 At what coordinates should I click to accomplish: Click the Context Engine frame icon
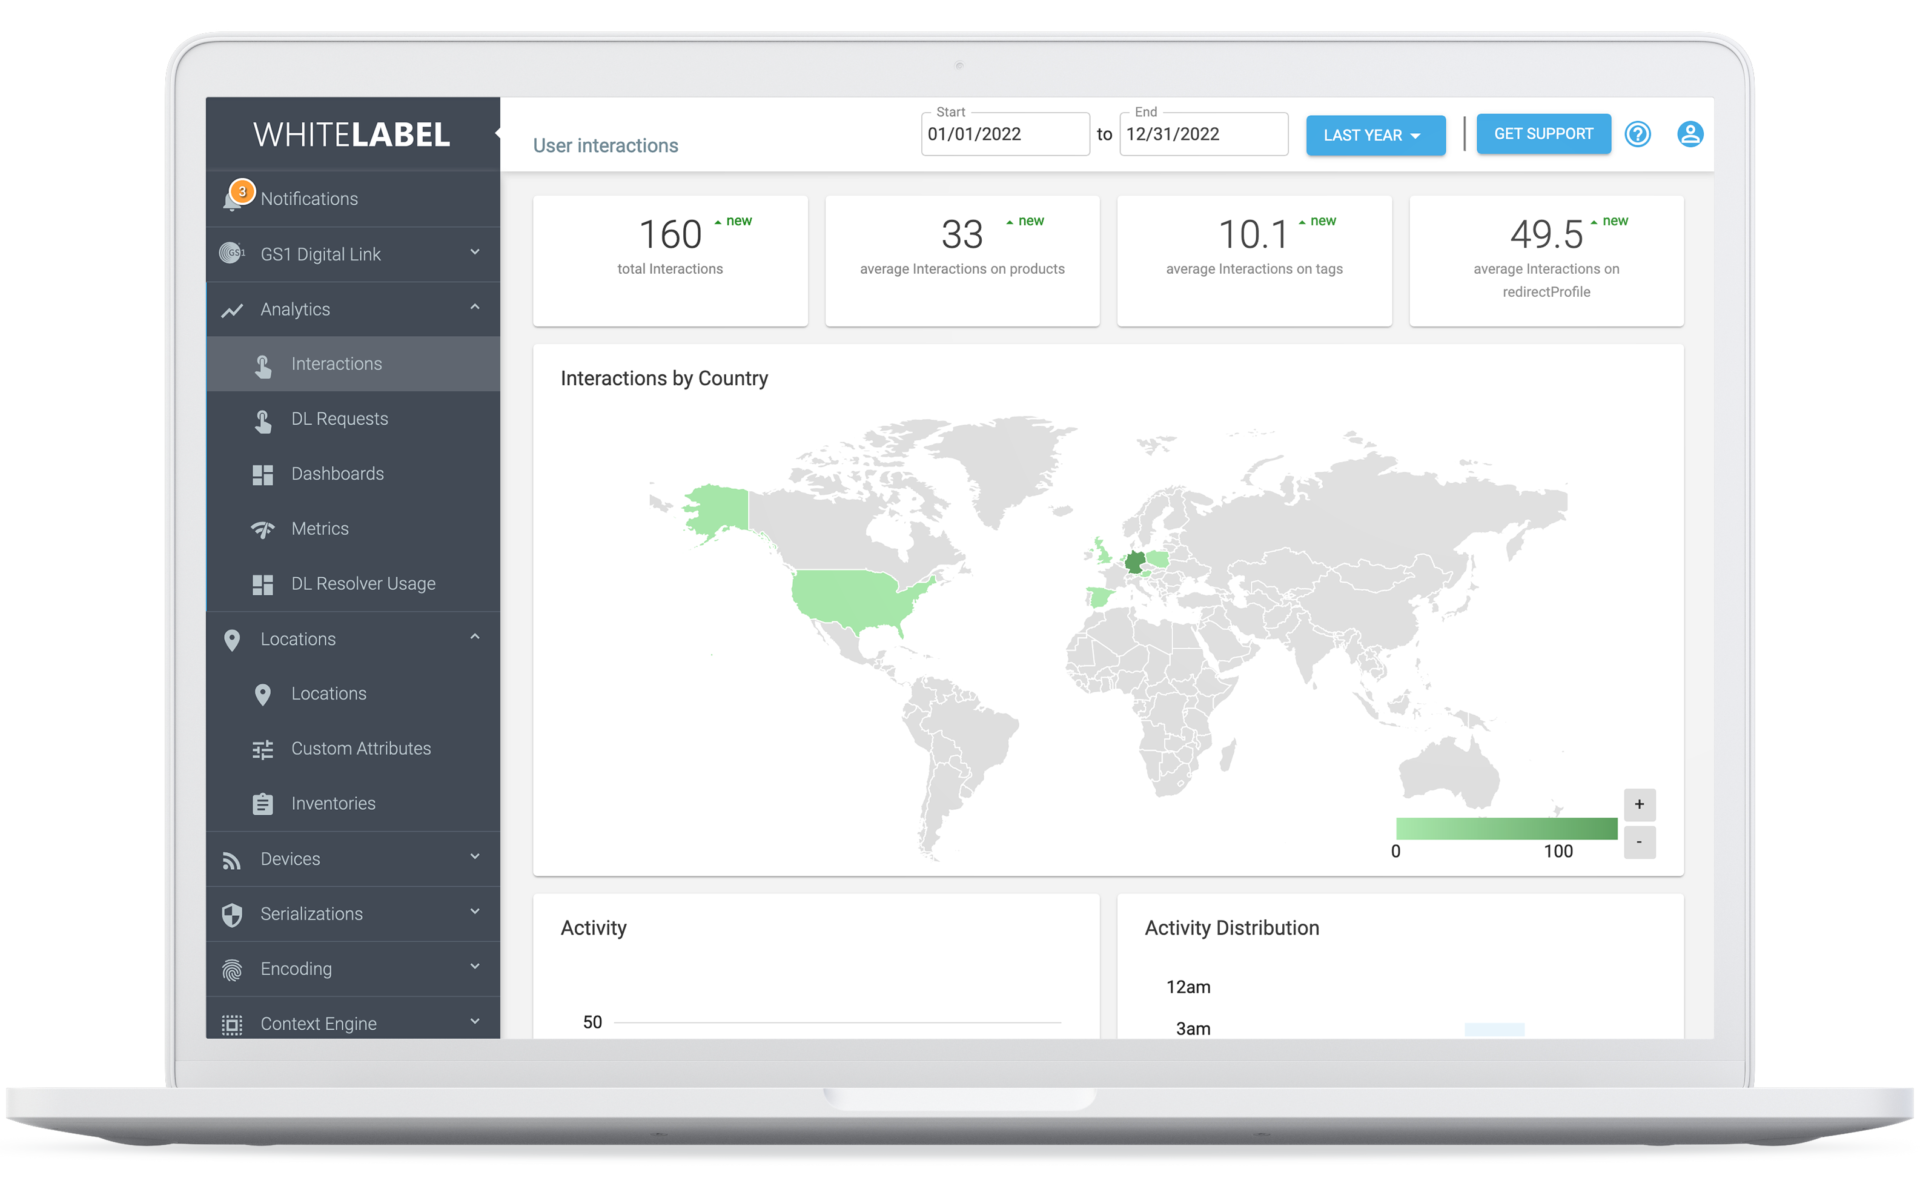[x=232, y=1025]
